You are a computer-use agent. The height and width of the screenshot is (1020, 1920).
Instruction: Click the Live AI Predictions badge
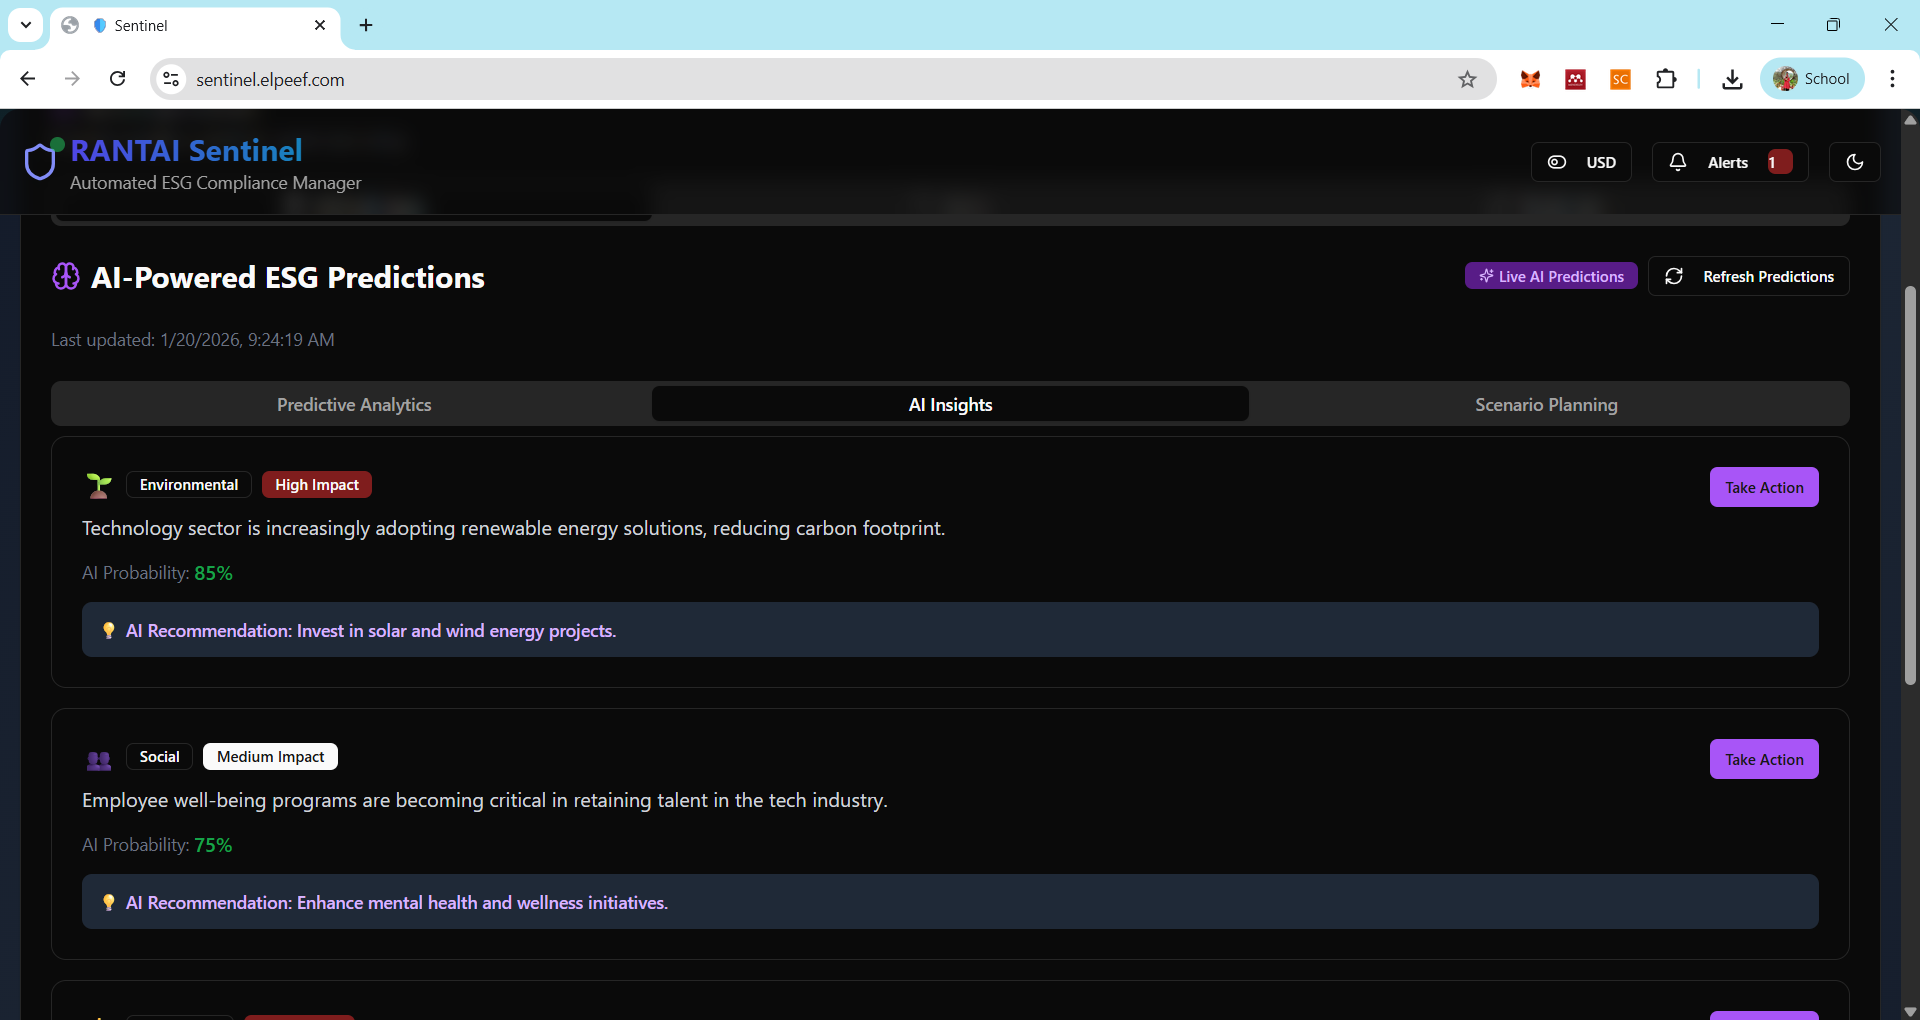pos(1551,276)
